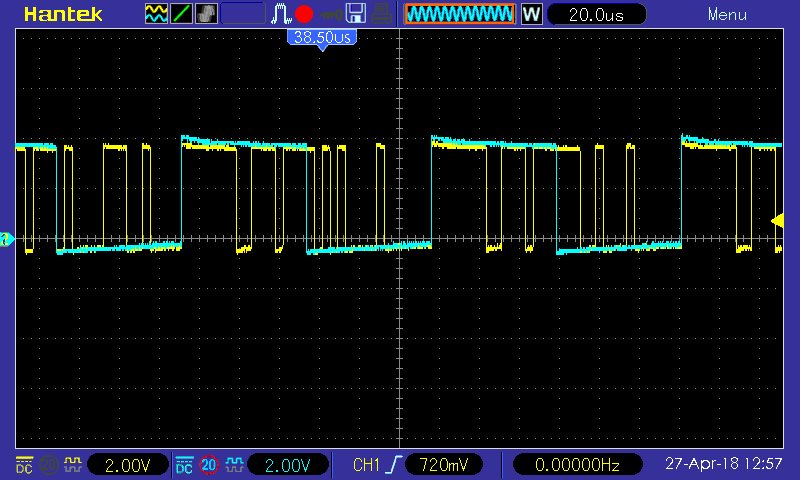Open CH1 yellow 2.00V scale setting
This screenshot has width=800, height=480.
pos(127,465)
